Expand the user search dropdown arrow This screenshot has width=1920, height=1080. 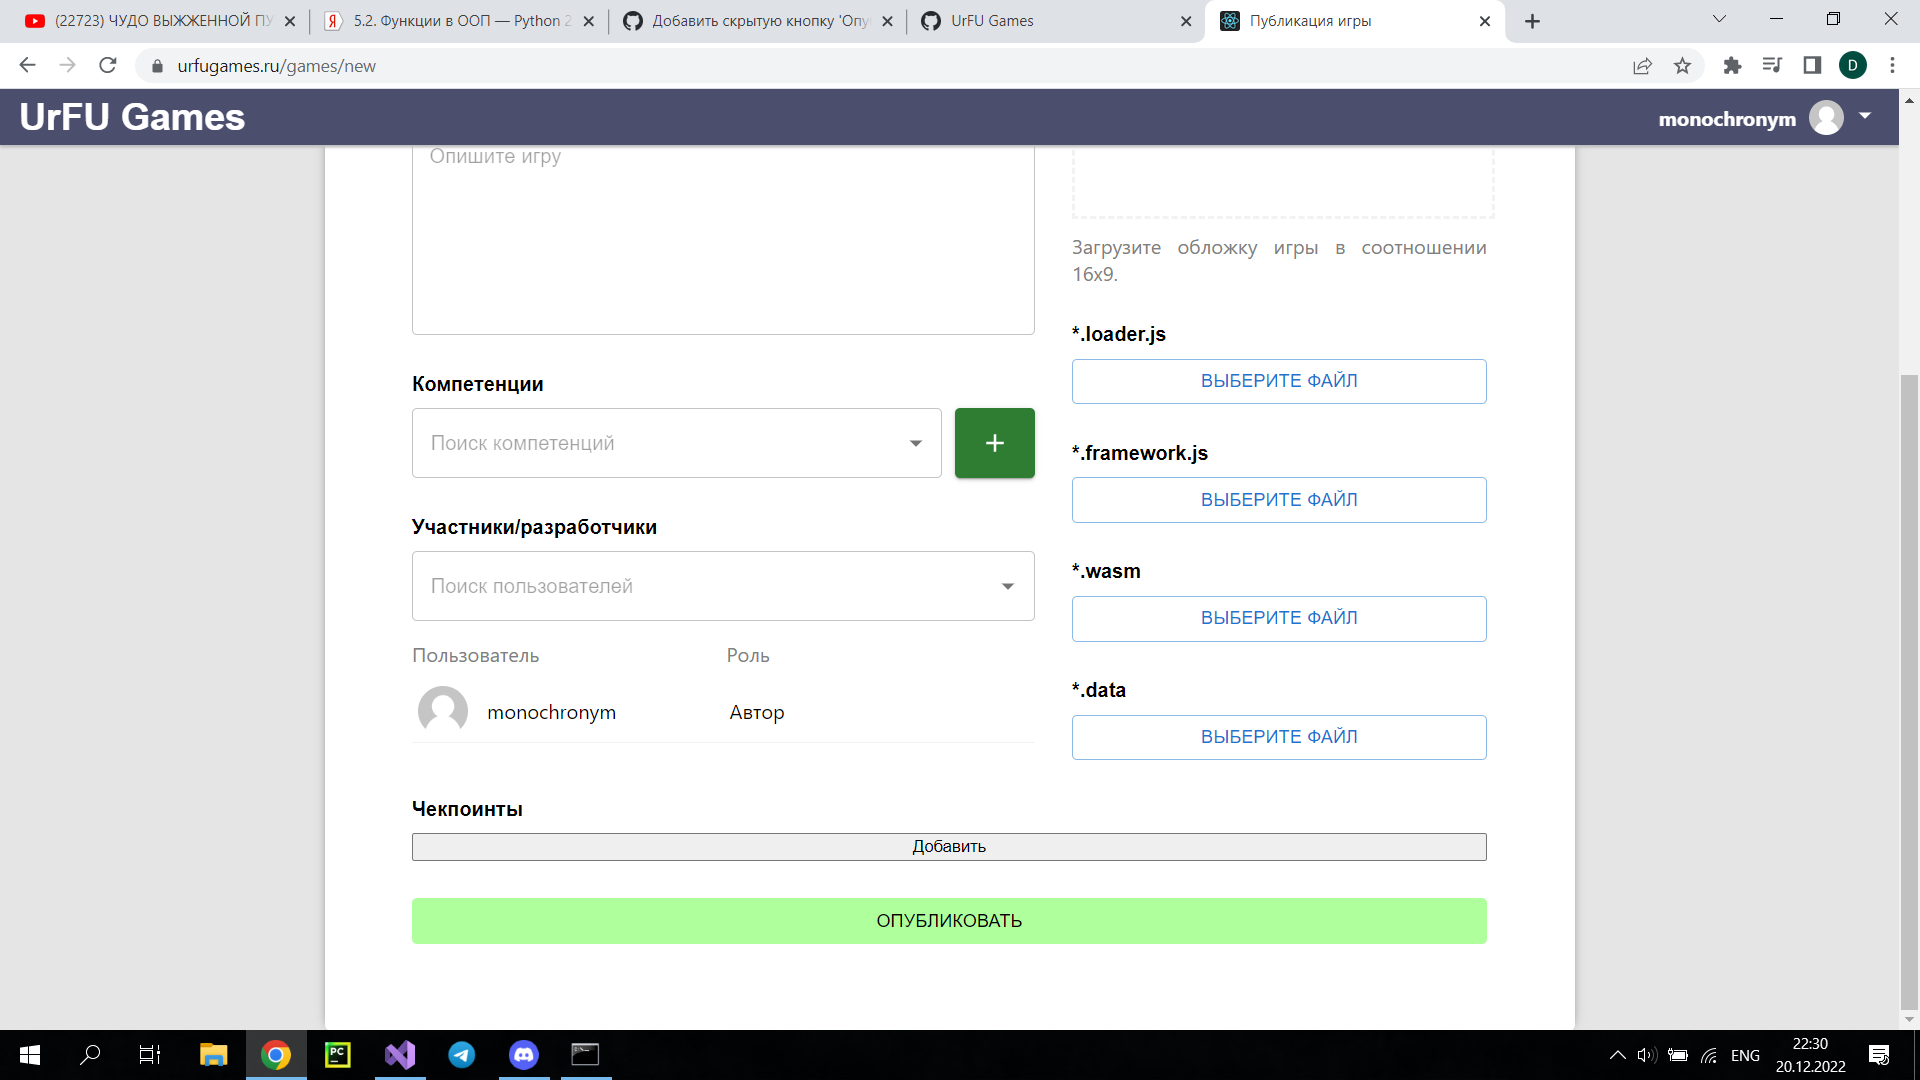1007,586
